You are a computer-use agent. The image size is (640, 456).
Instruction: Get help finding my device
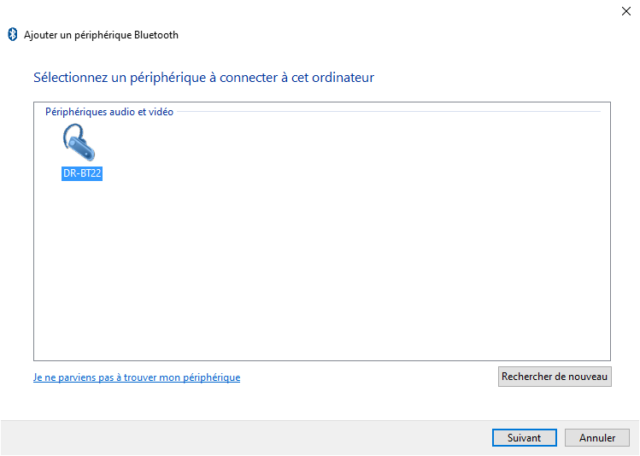[x=137, y=378]
